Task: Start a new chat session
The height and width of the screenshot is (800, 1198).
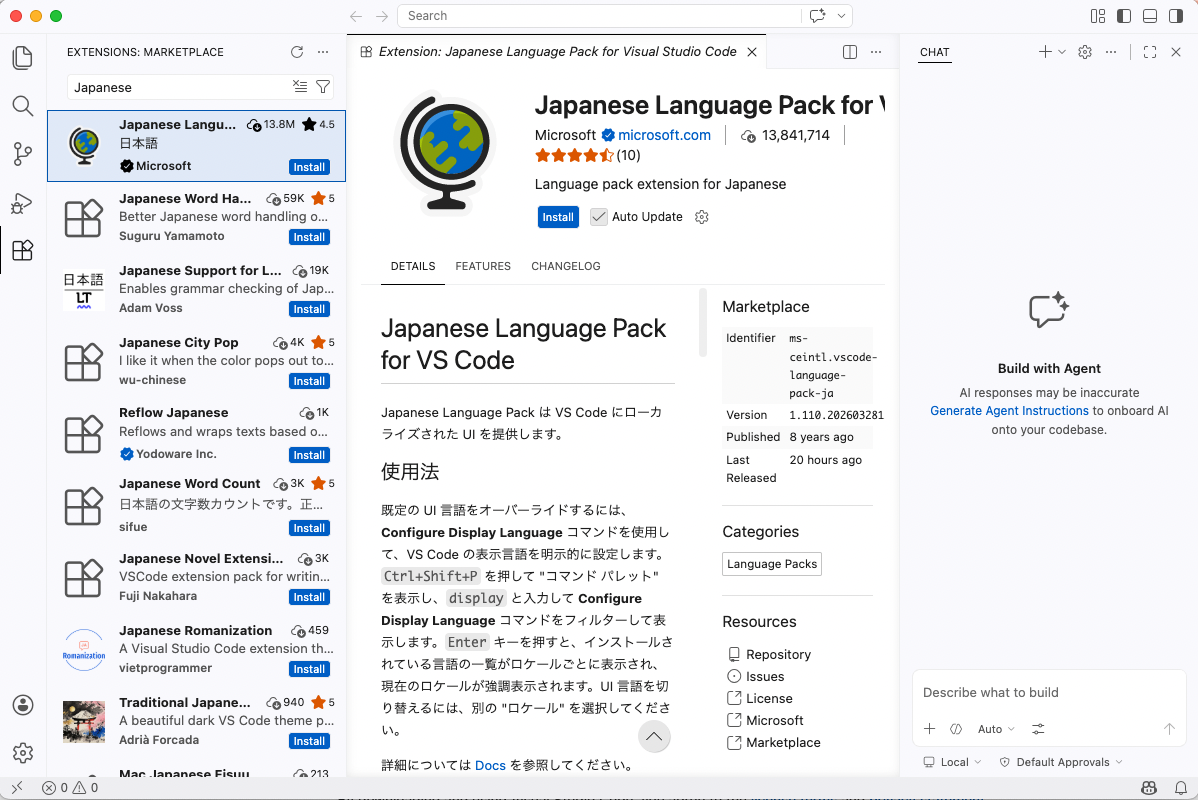Action: pos(1044,52)
